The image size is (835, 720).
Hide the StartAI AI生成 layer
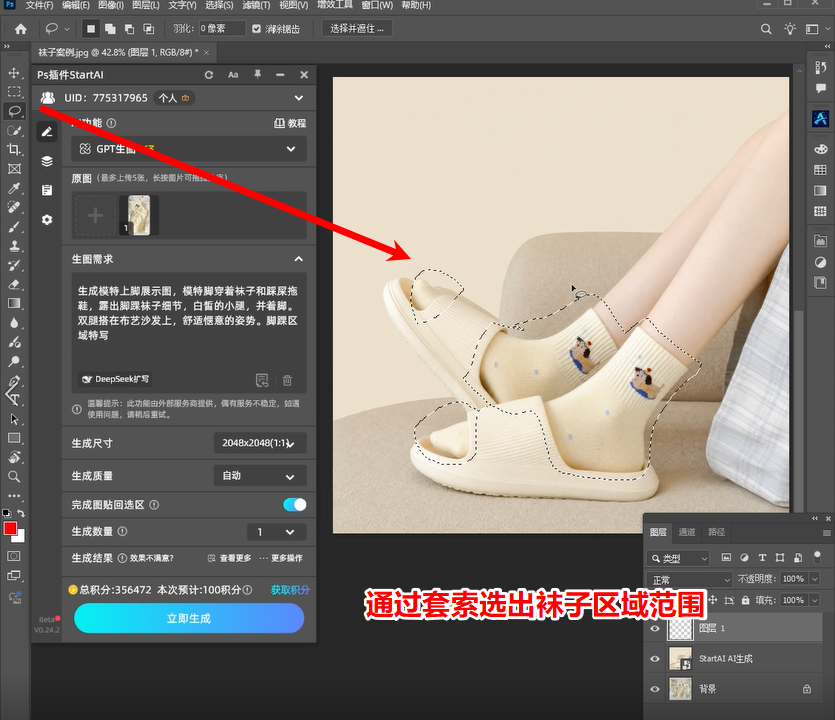click(655, 659)
